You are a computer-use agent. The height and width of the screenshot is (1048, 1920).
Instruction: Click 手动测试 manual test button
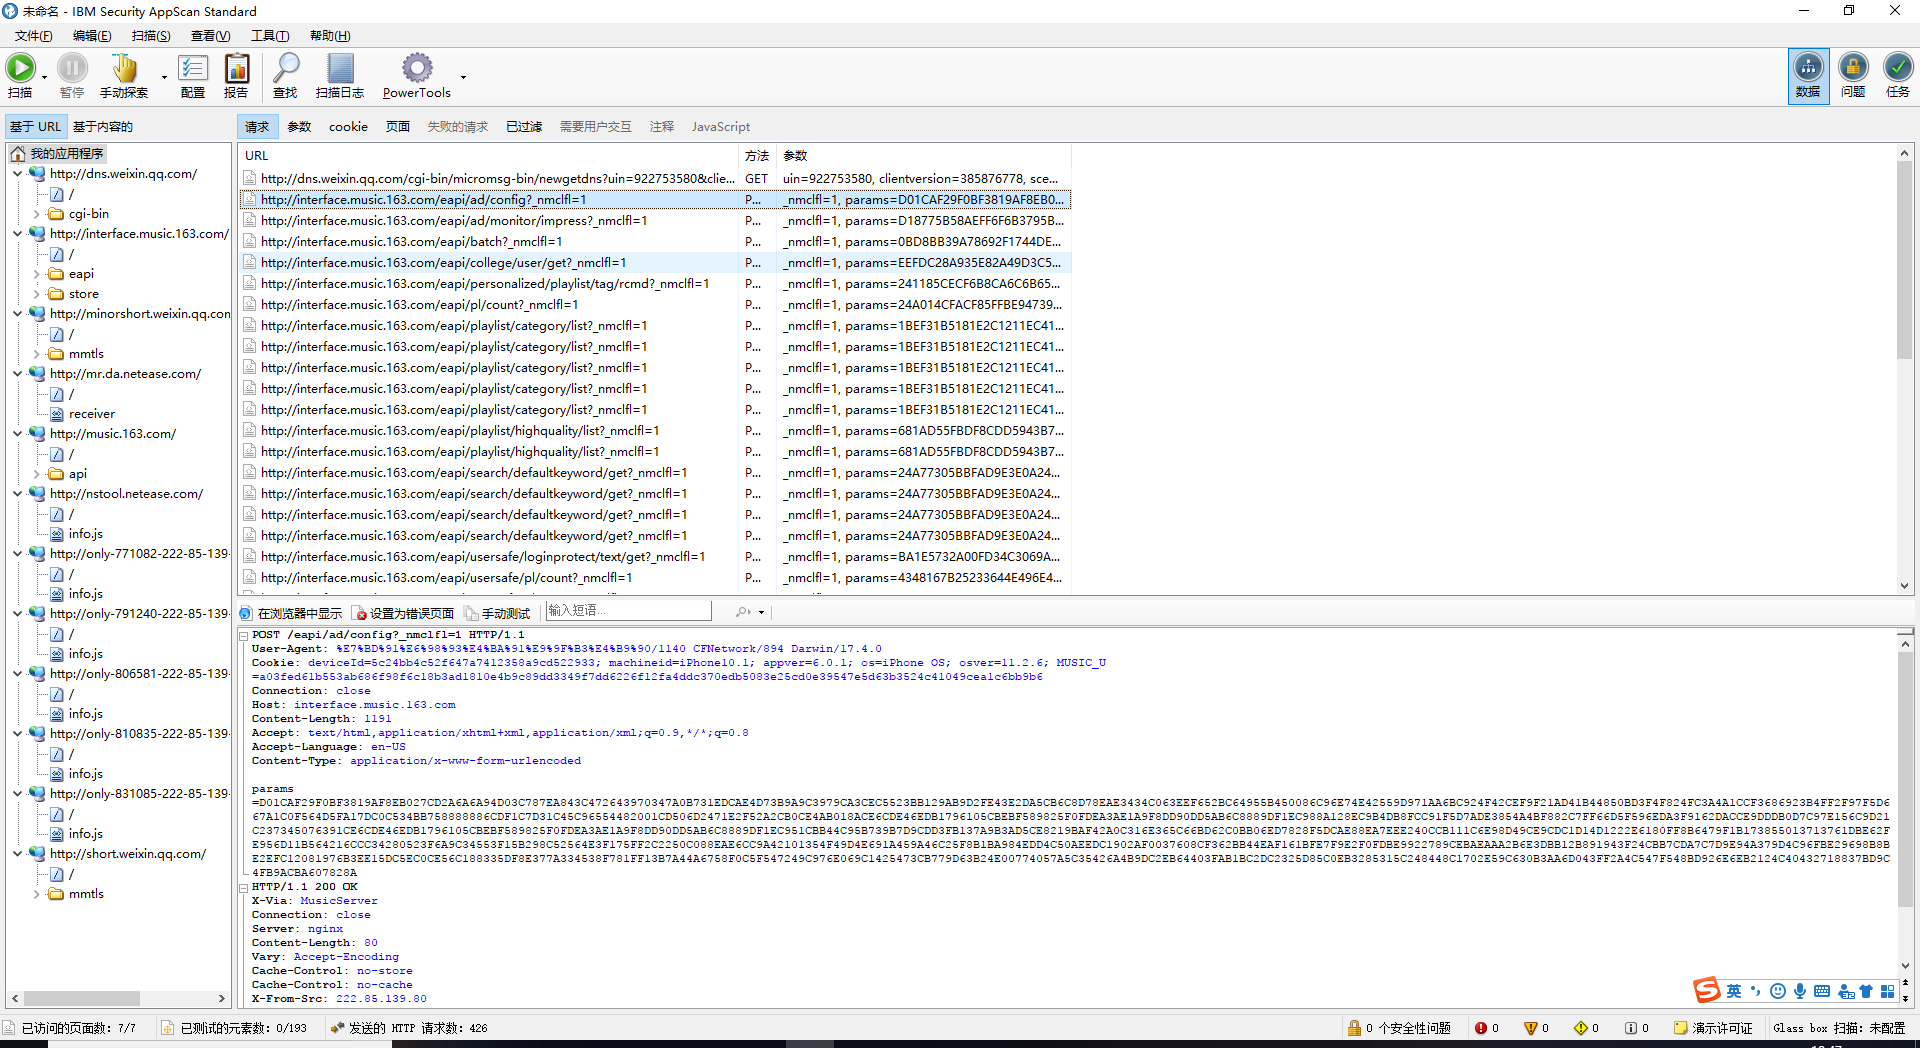click(498, 613)
